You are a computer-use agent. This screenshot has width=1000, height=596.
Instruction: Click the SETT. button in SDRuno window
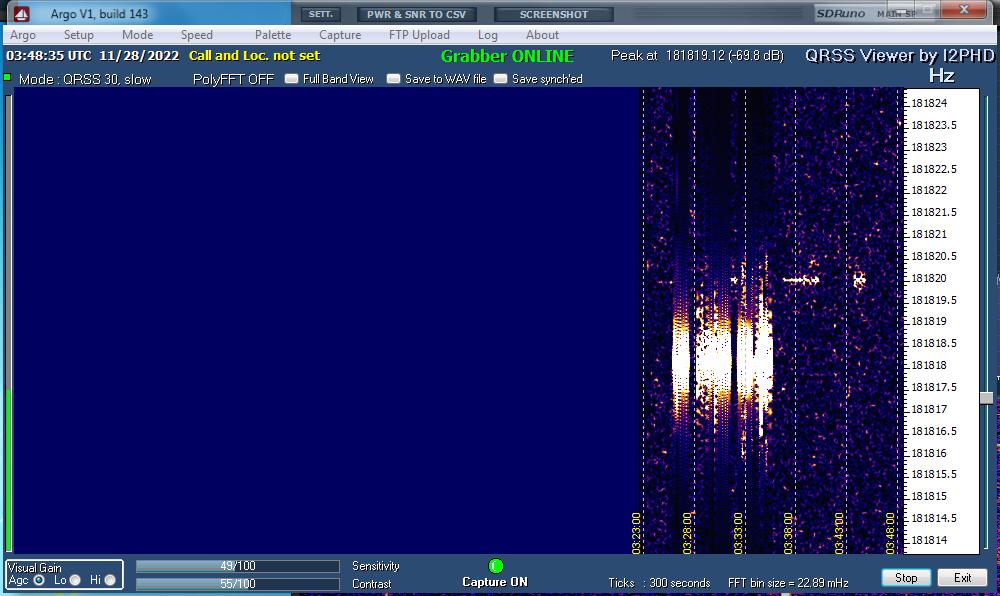coord(321,14)
